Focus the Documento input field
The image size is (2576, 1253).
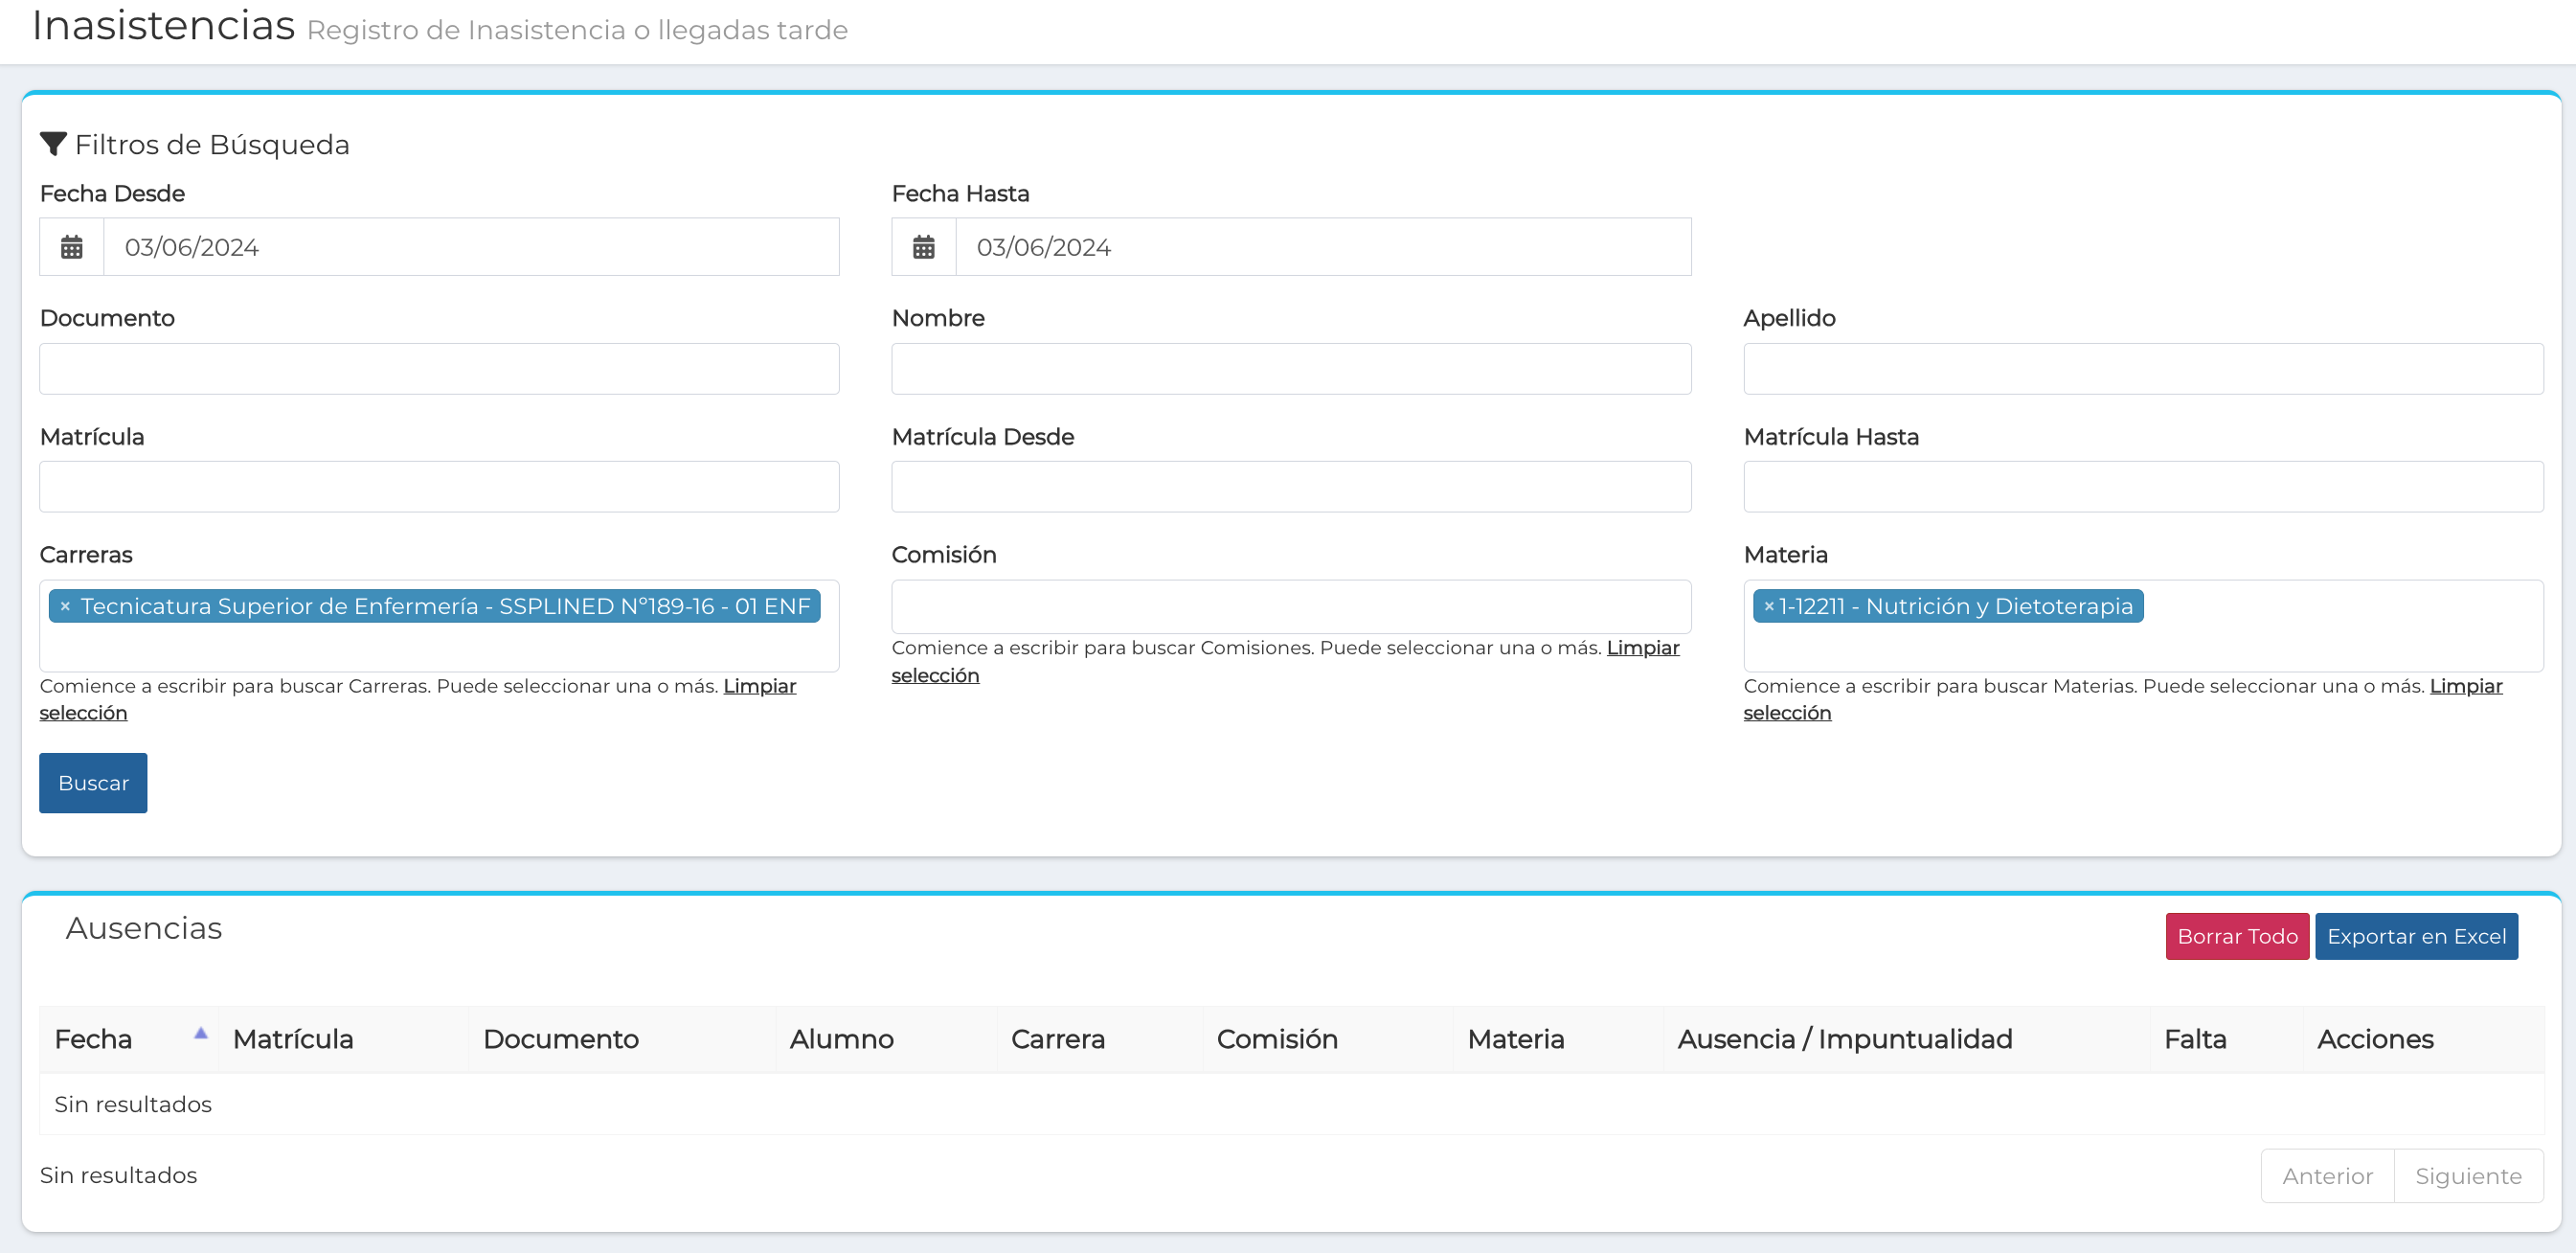click(x=438, y=369)
